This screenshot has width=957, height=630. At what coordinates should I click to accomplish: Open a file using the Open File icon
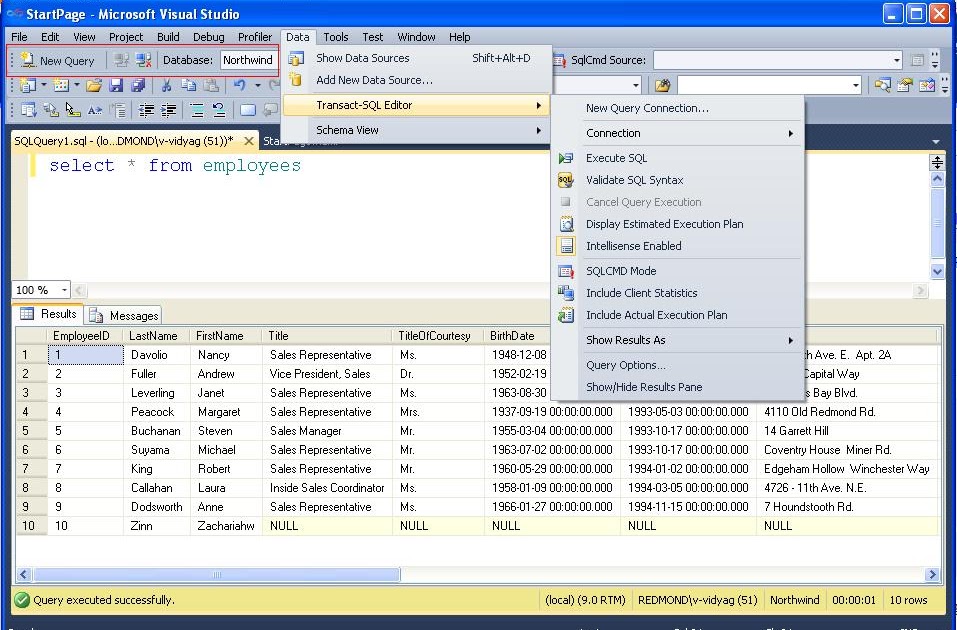pos(94,86)
